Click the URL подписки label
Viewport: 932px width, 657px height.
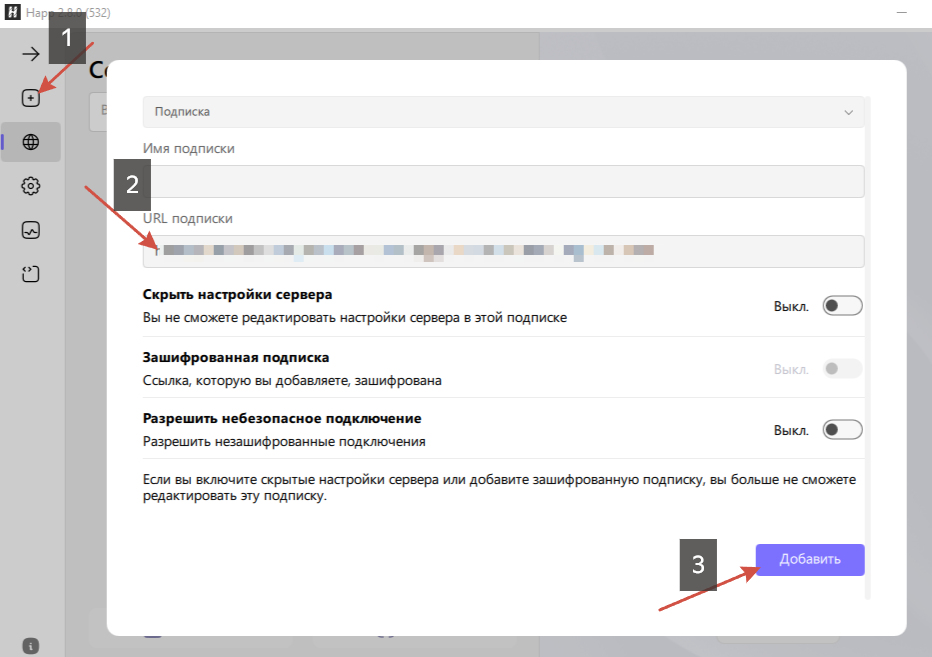click(188, 218)
